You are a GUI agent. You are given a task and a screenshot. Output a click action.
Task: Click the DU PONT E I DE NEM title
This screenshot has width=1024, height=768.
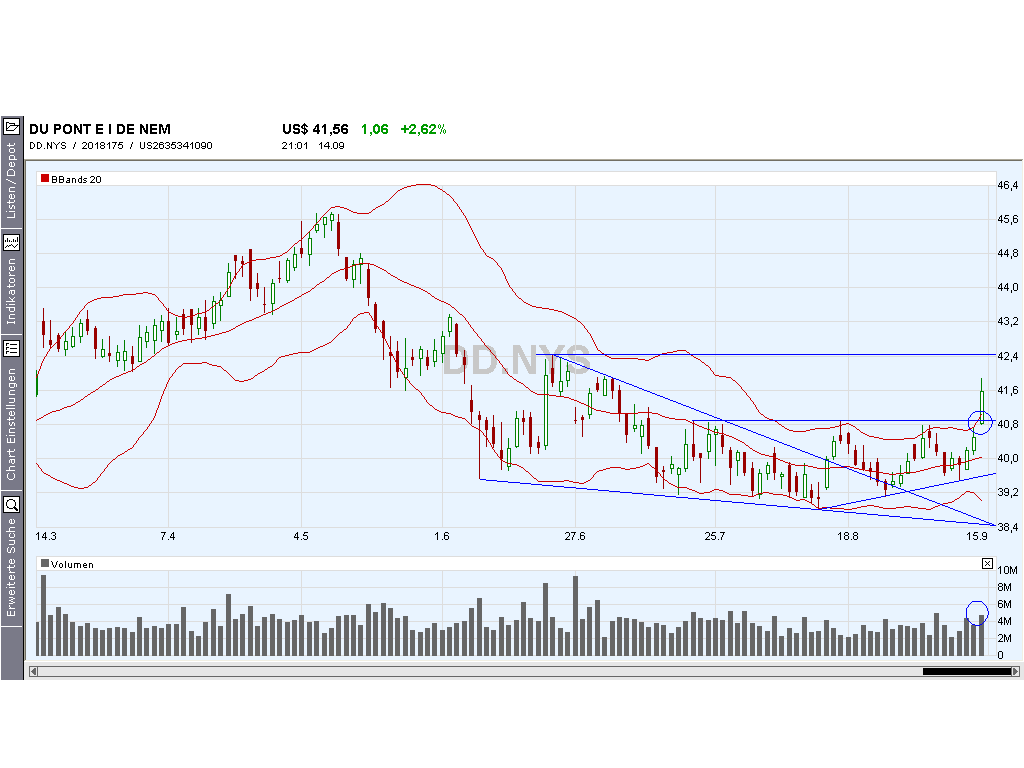(100, 129)
